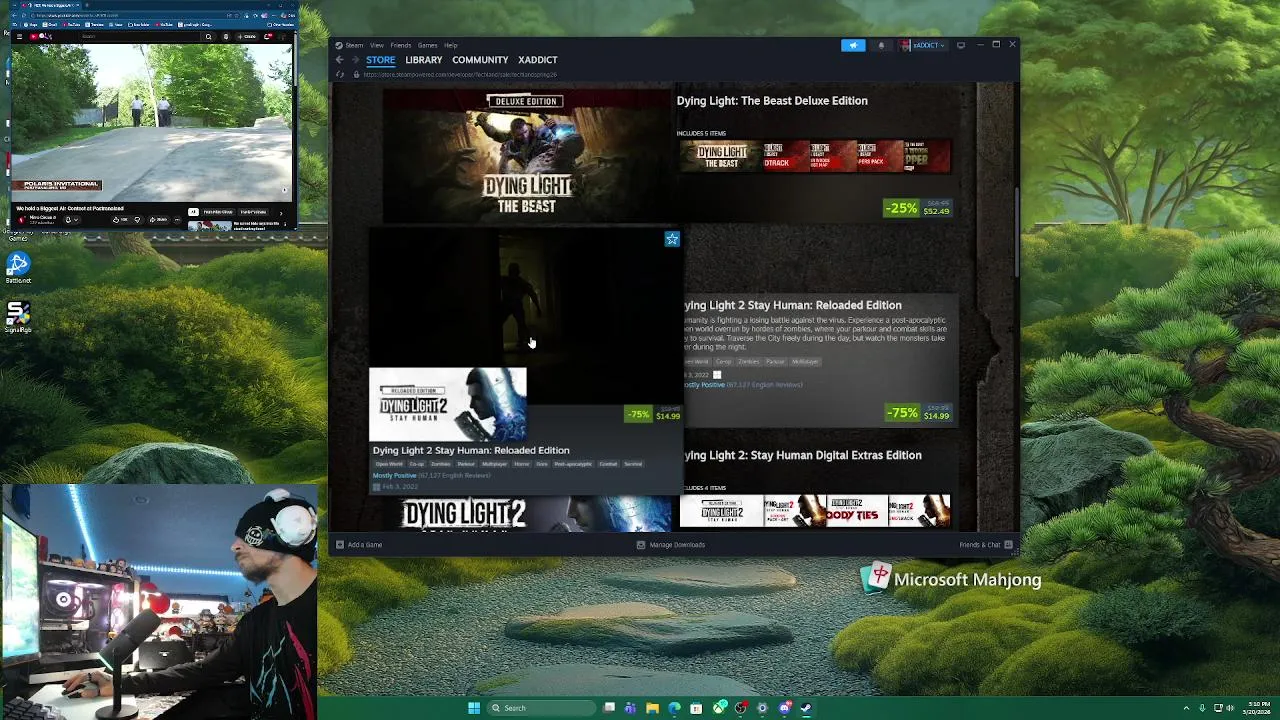1280x720 pixels.
Task: Open Steam announcements megaphone button
Action: (853, 45)
